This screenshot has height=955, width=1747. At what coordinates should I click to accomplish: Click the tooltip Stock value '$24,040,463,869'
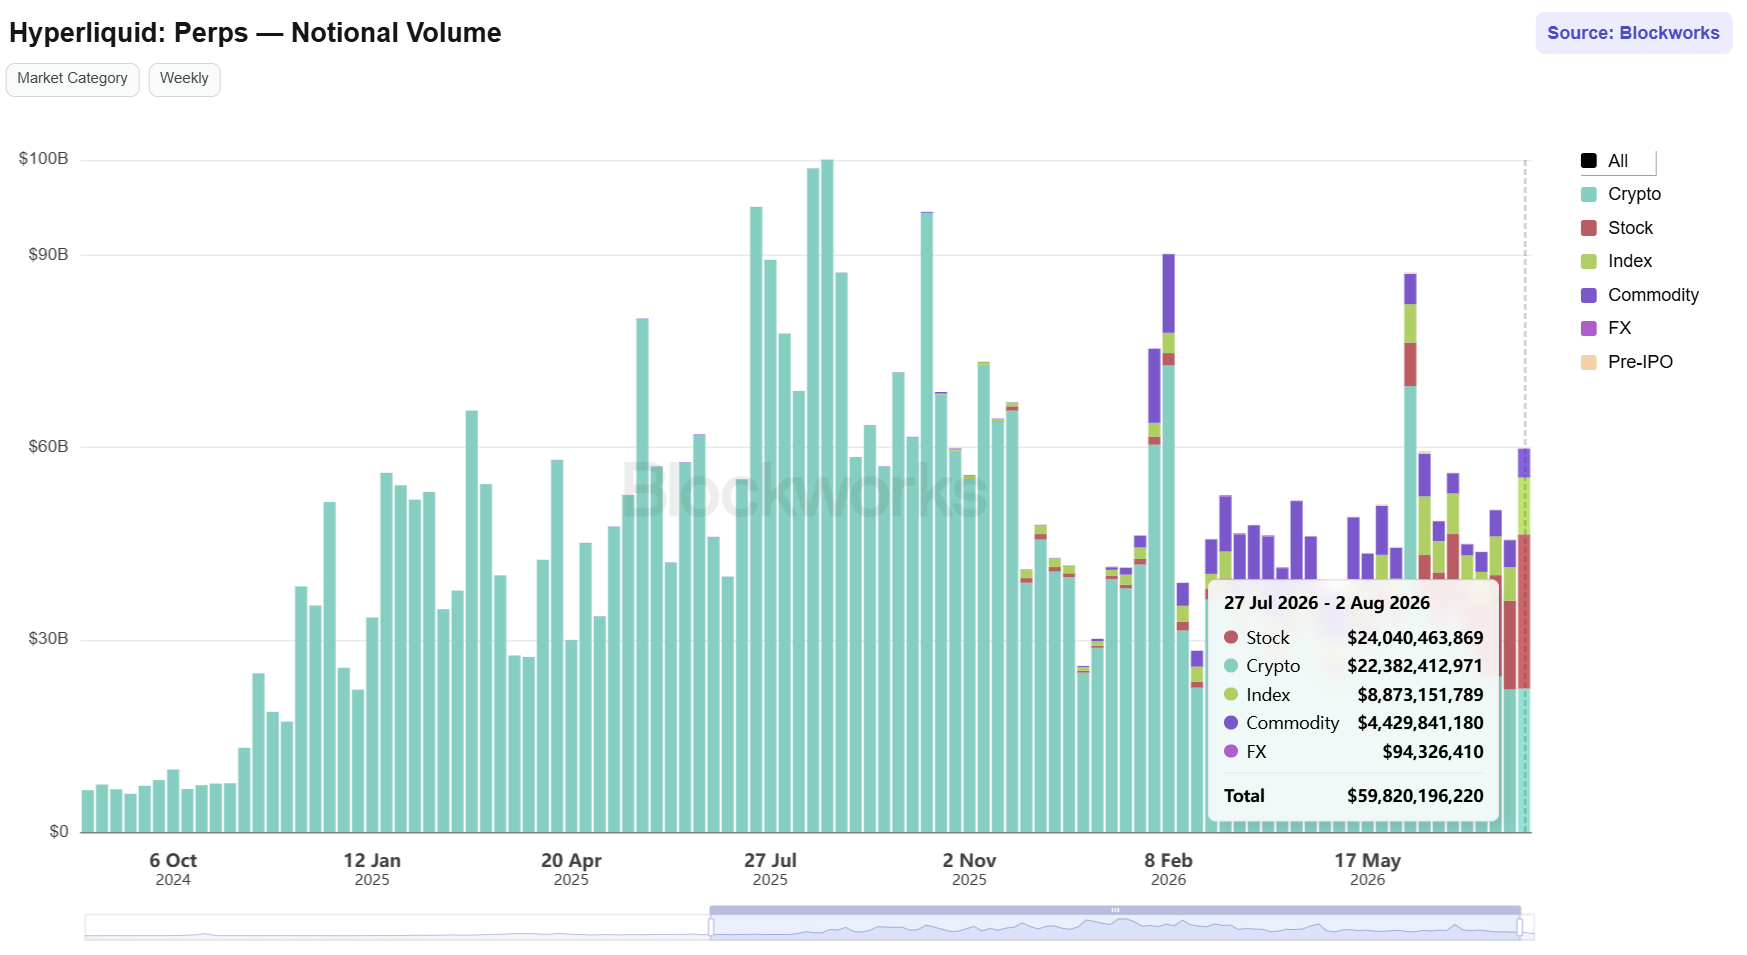[1415, 638]
